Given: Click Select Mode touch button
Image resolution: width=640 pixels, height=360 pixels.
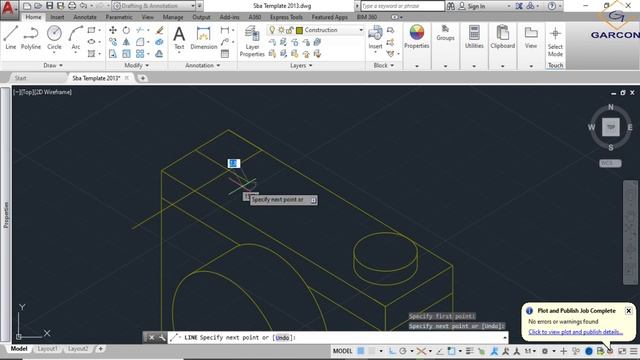Looking at the screenshot, I should (x=555, y=41).
